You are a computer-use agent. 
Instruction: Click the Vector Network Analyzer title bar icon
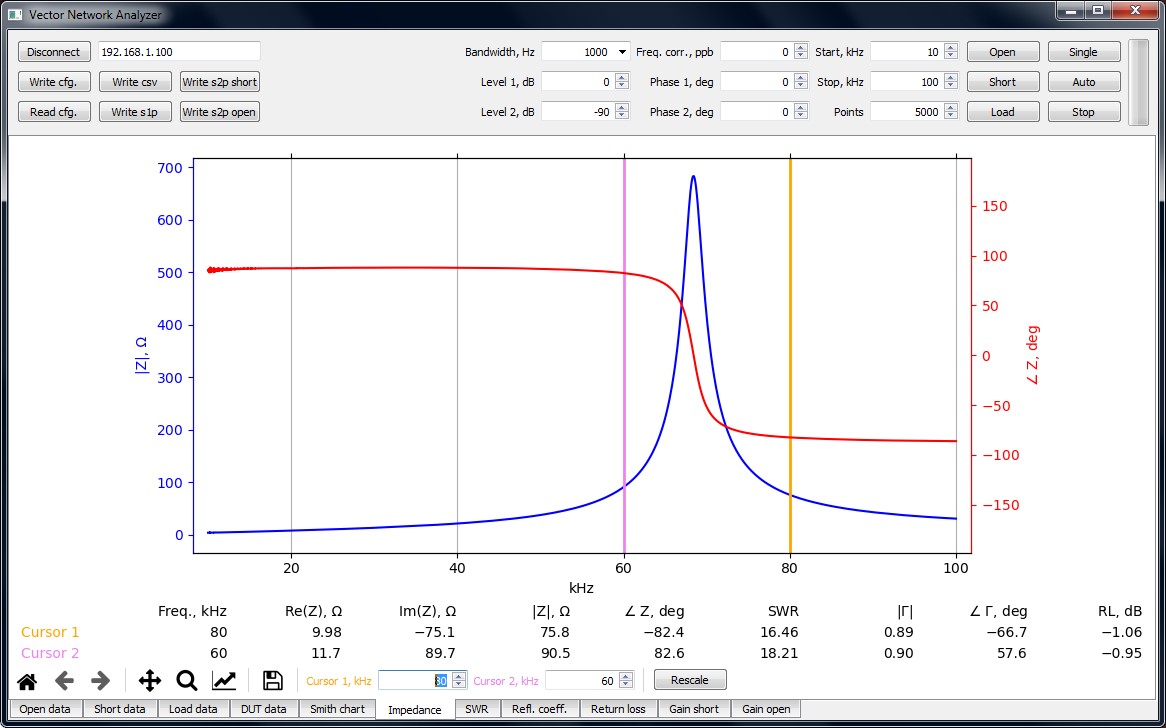coord(14,15)
